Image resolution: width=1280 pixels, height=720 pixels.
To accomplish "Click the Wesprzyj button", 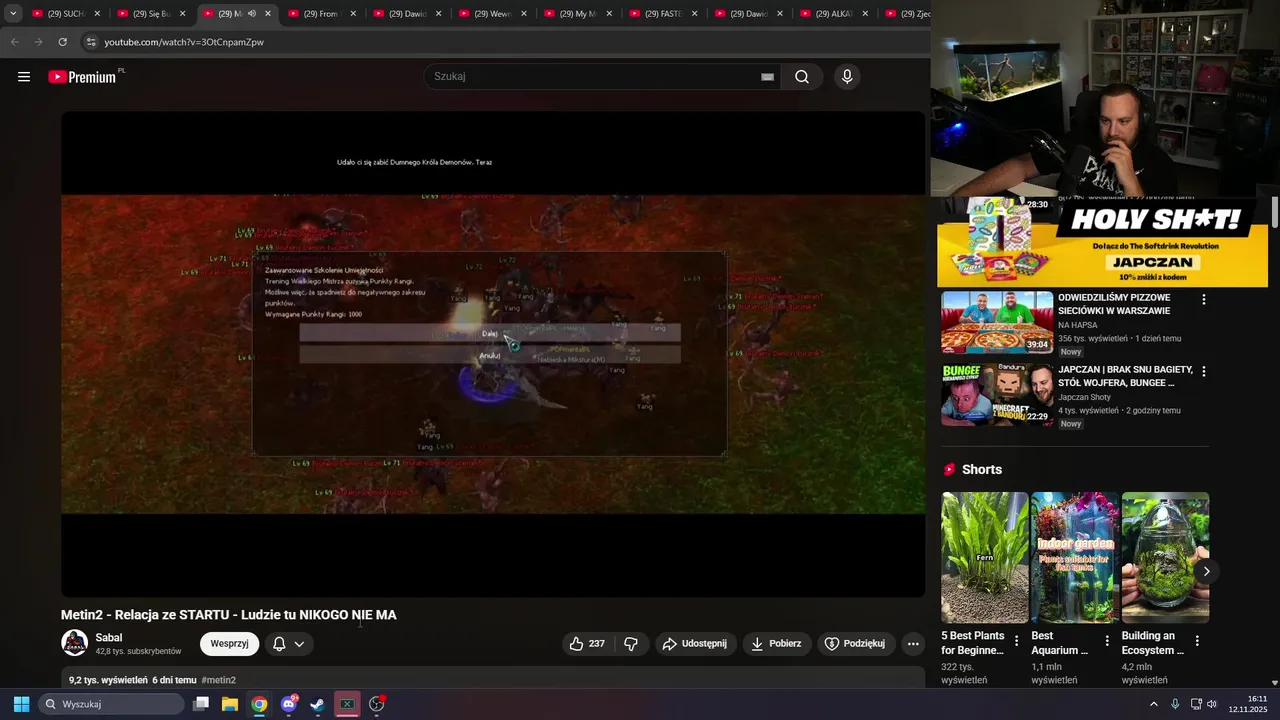I will [229, 644].
